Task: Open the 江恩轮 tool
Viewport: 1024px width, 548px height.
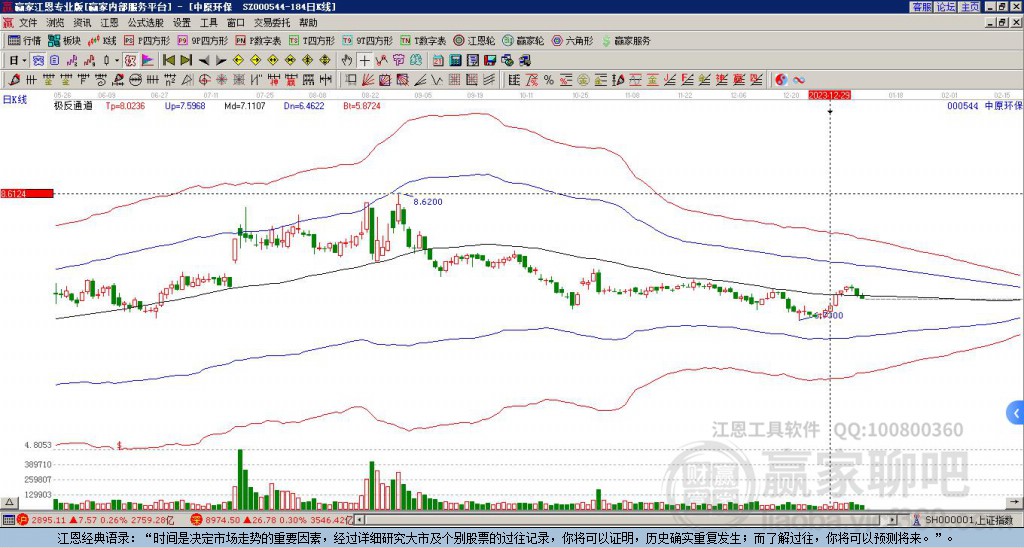Action: [x=474, y=40]
